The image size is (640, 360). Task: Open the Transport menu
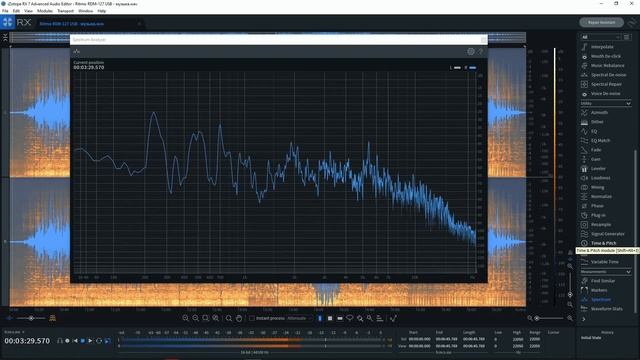click(x=66, y=11)
